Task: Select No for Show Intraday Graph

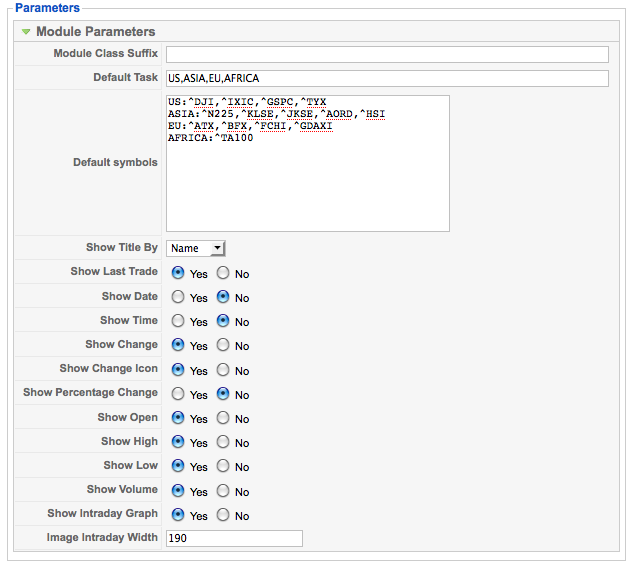Action: click(222, 515)
